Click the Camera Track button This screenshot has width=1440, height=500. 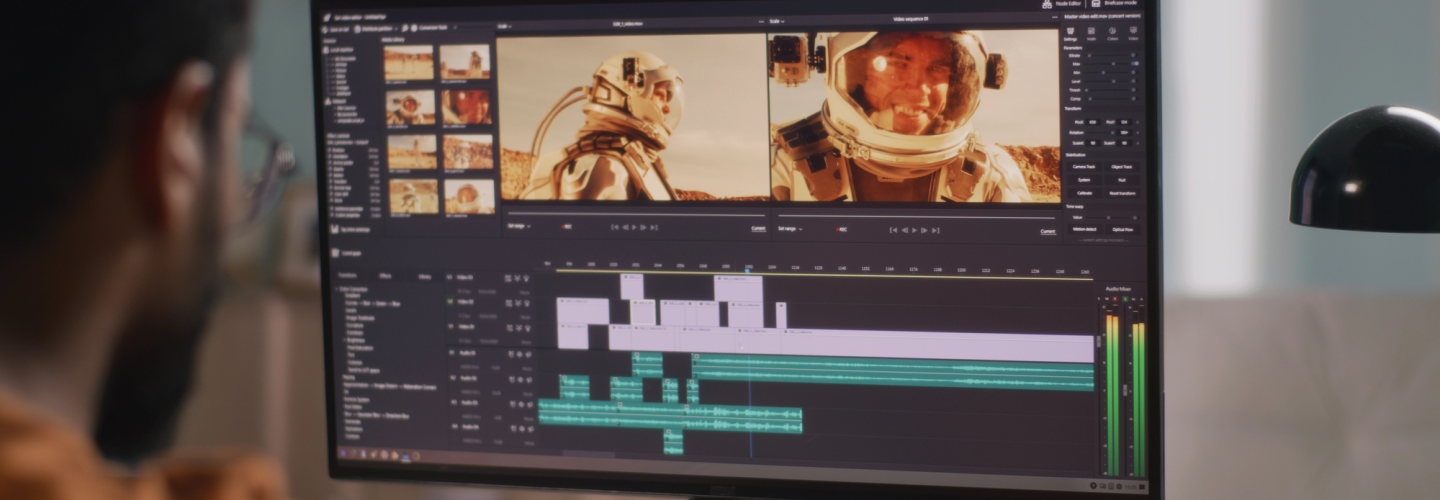(x=1085, y=166)
